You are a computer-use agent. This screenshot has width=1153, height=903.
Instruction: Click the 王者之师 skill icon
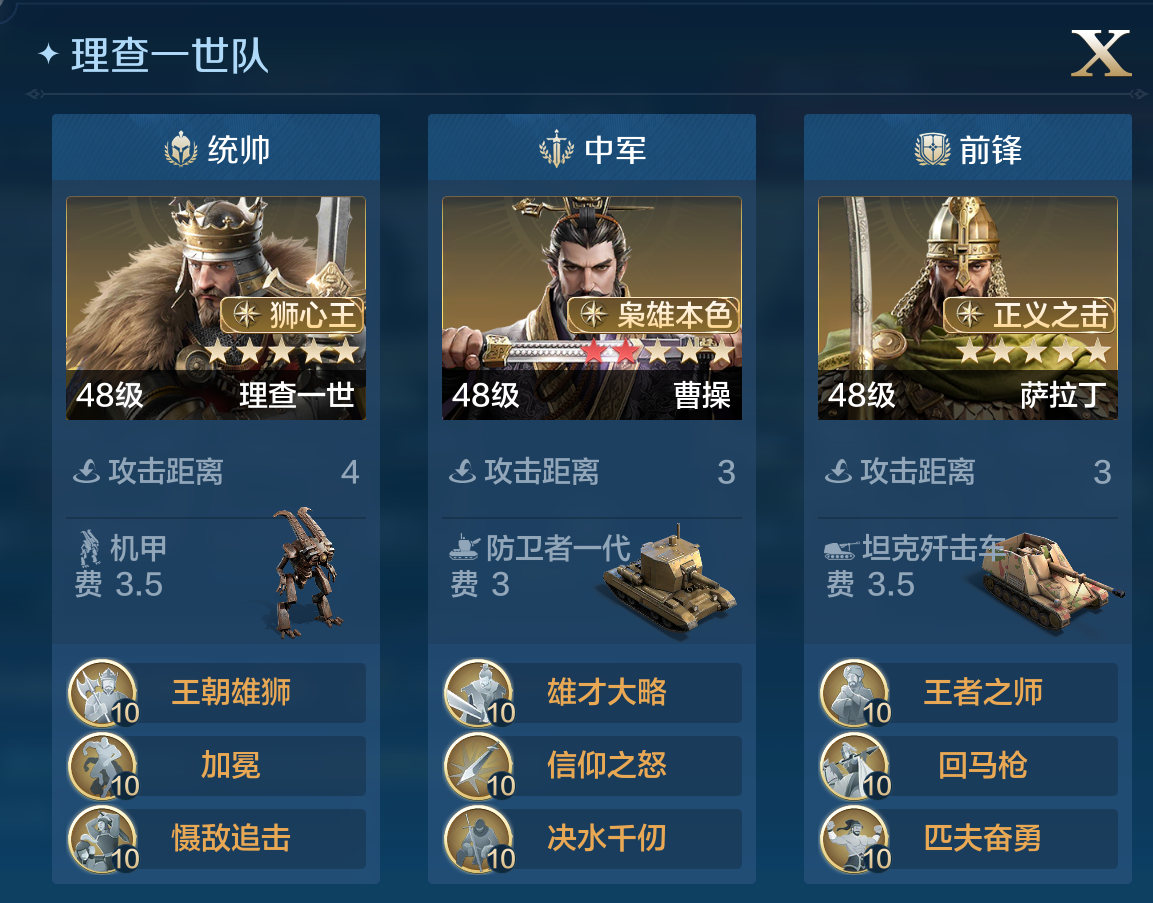pyautogui.click(x=855, y=693)
